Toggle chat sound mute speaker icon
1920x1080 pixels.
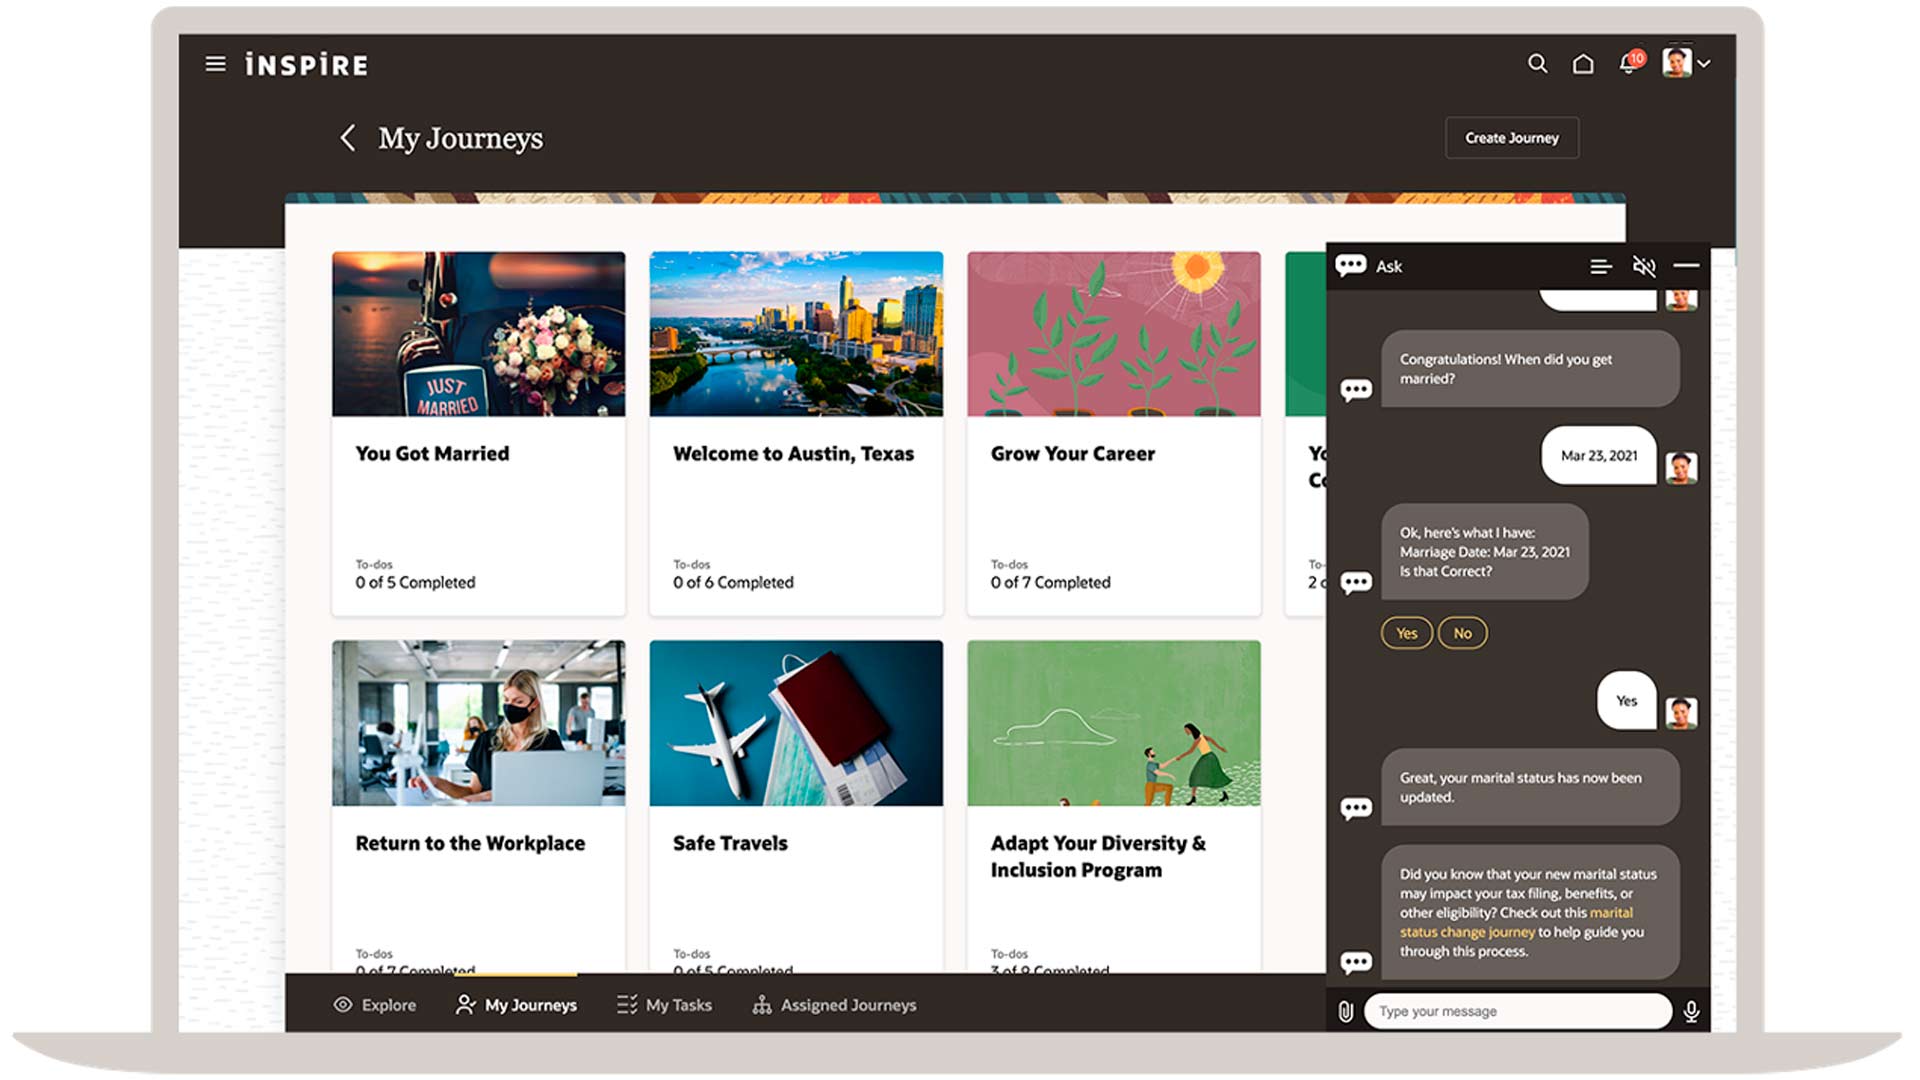[x=1644, y=266]
